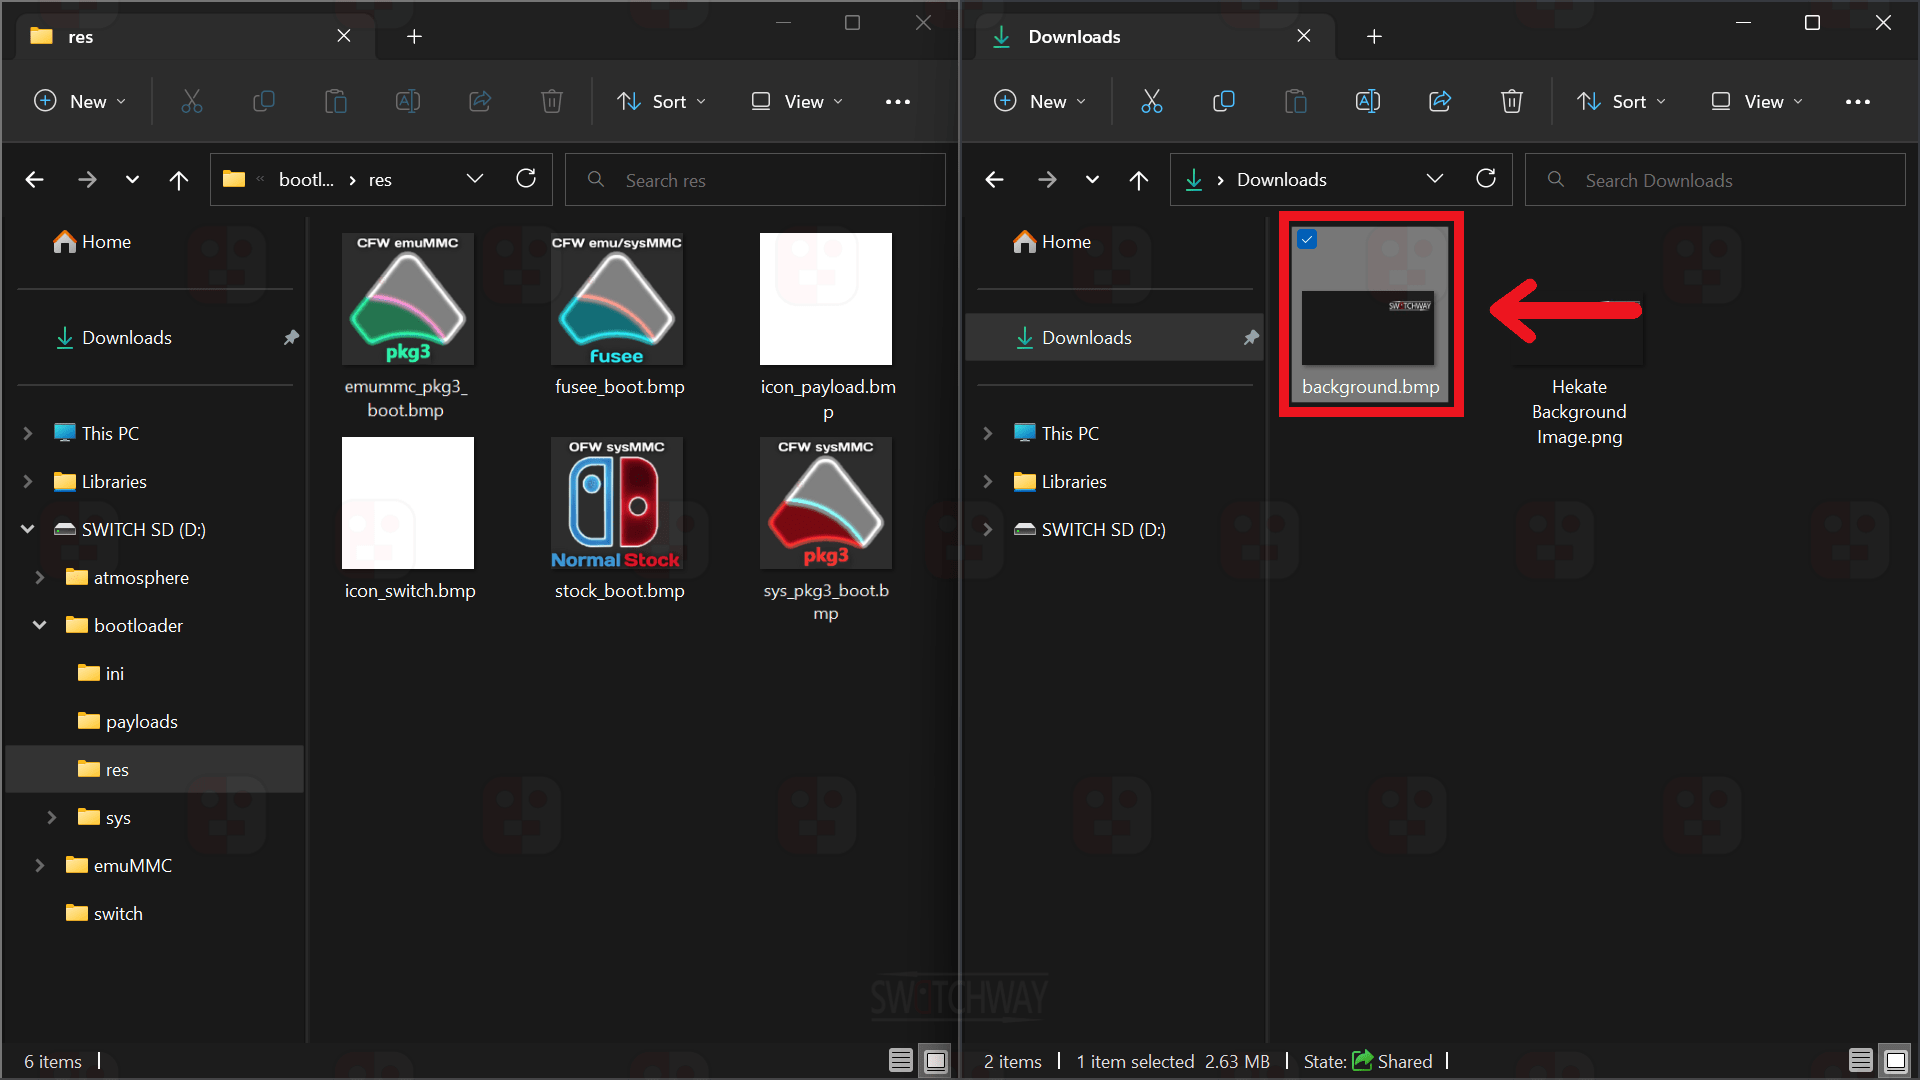This screenshot has height=1080, width=1920.
Task: Click Copy icon in Downloads window toolbar
Action: click(1223, 101)
